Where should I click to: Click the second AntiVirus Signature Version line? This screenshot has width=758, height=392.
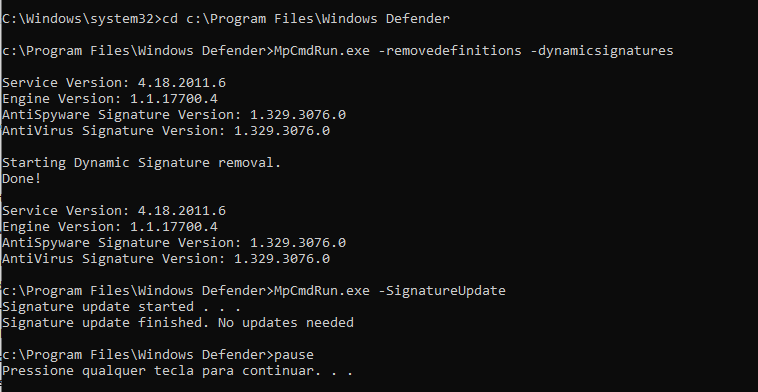pos(166,259)
